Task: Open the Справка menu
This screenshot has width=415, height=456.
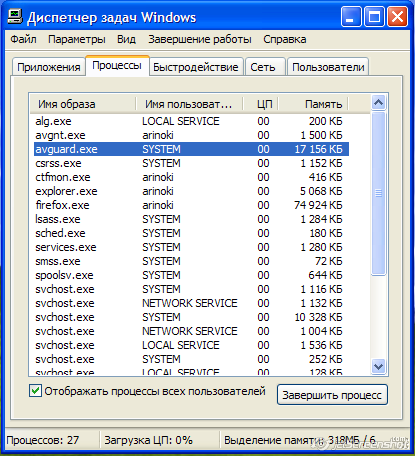Action: [x=285, y=39]
